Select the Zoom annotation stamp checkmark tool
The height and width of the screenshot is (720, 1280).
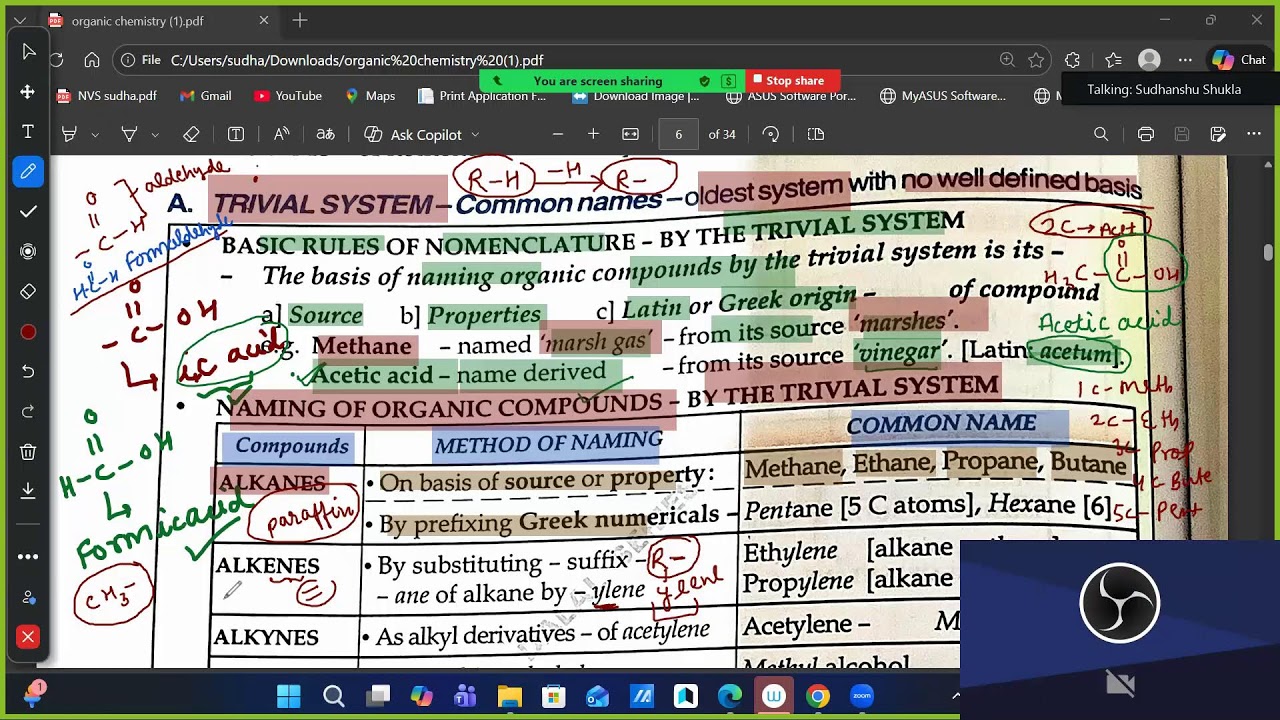tap(28, 212)
